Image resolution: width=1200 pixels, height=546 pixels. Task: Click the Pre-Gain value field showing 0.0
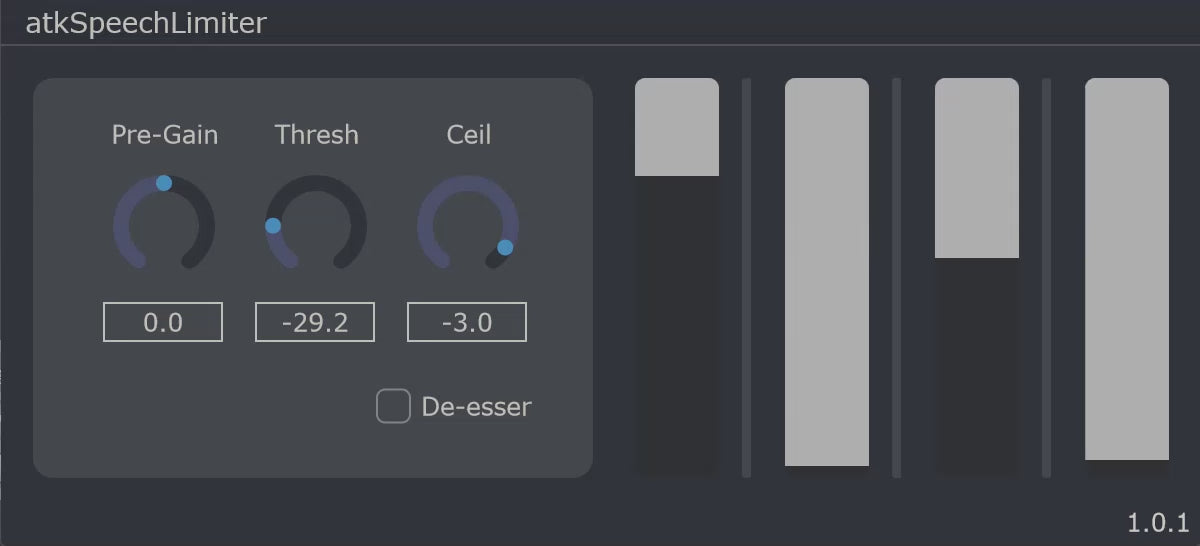pyautogui.click(x=163, y=322)
